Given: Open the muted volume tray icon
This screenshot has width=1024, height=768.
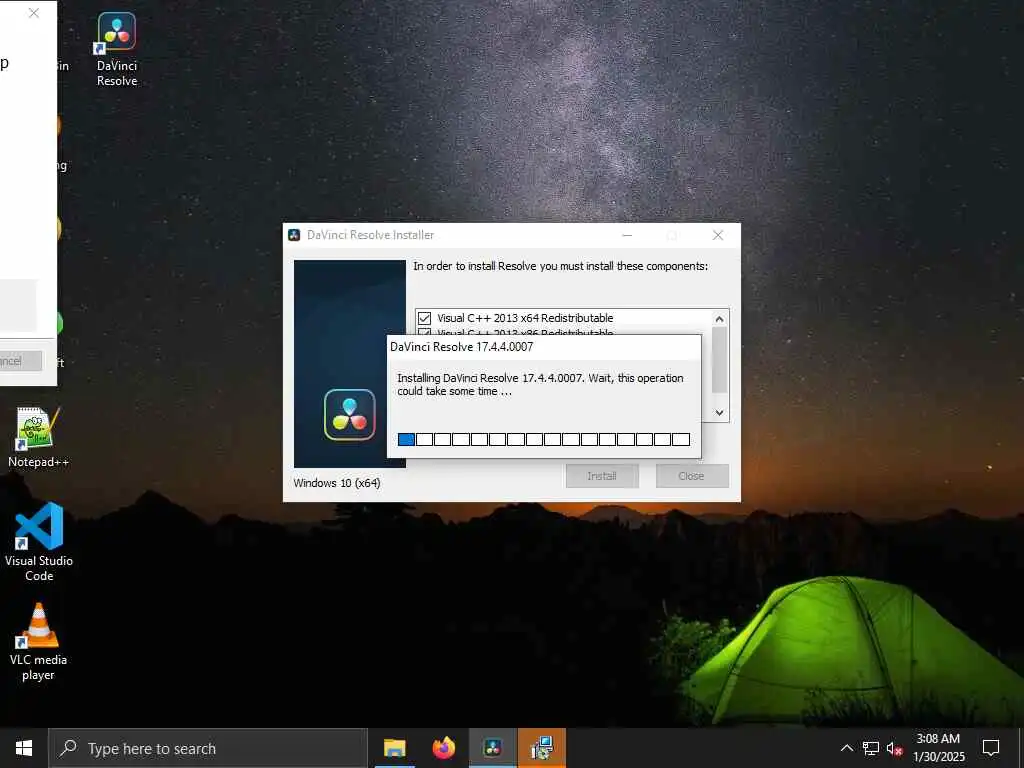Looking at the screenshot, I should point(894,748).
